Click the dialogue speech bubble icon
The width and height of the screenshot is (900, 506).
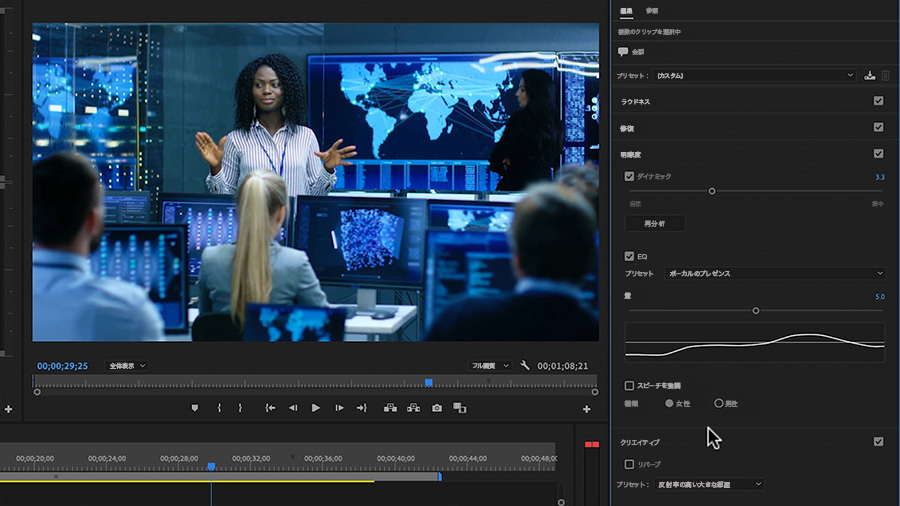(x=623, y=52)
